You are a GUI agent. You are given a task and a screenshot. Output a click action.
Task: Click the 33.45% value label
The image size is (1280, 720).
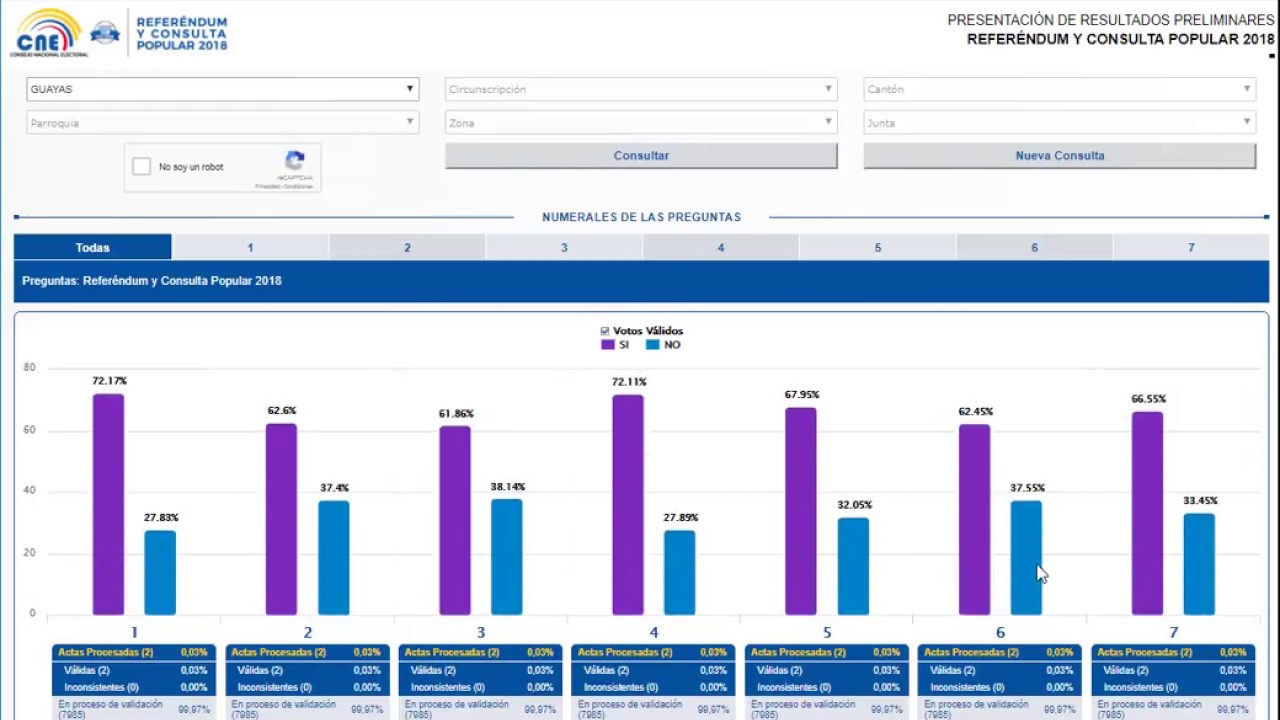pos(1199,501)
